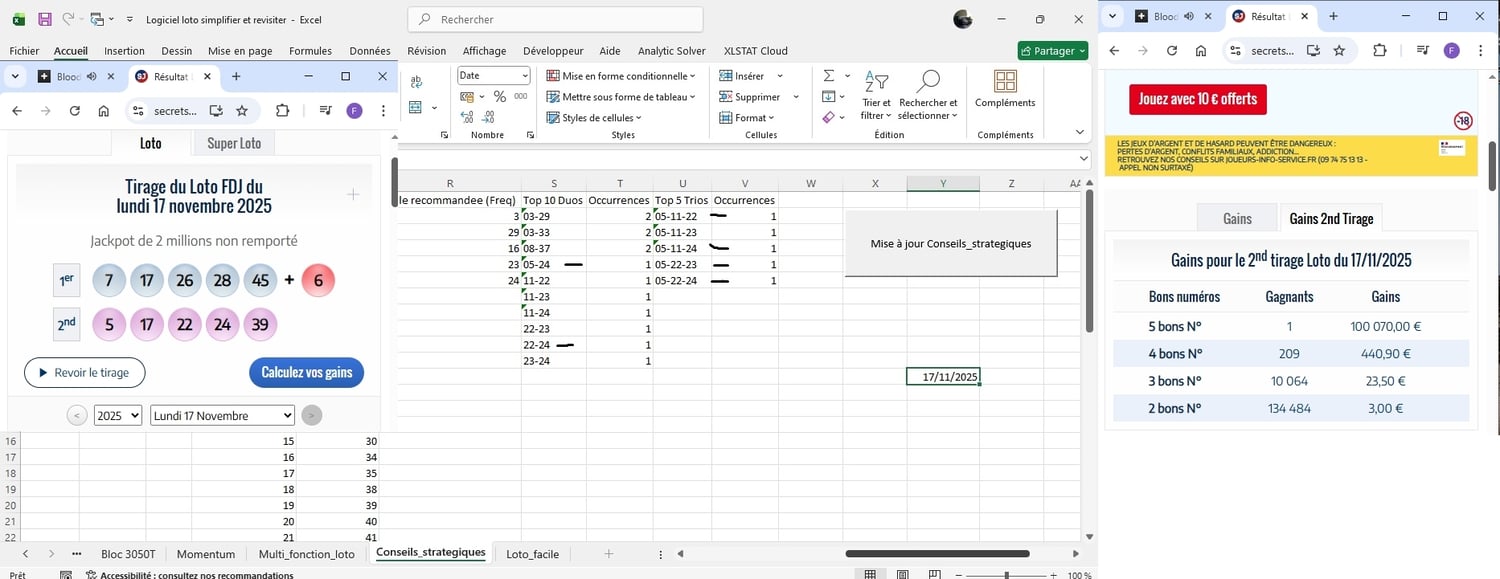Click home icon in right browser window
Screen dimensions: 1500x579
[1201, 51]
